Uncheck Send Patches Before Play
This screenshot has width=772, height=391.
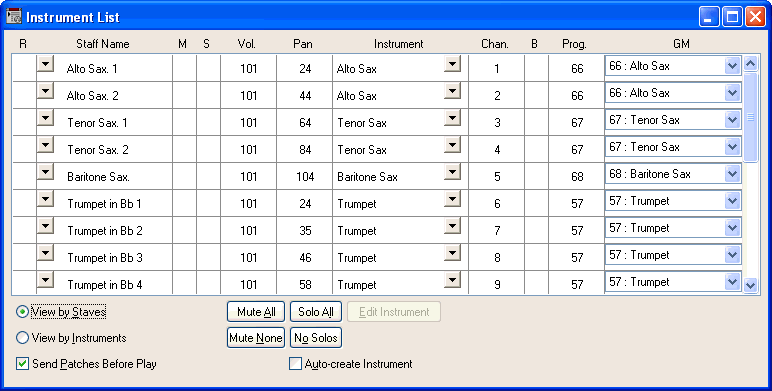click(x=22, y=364)
